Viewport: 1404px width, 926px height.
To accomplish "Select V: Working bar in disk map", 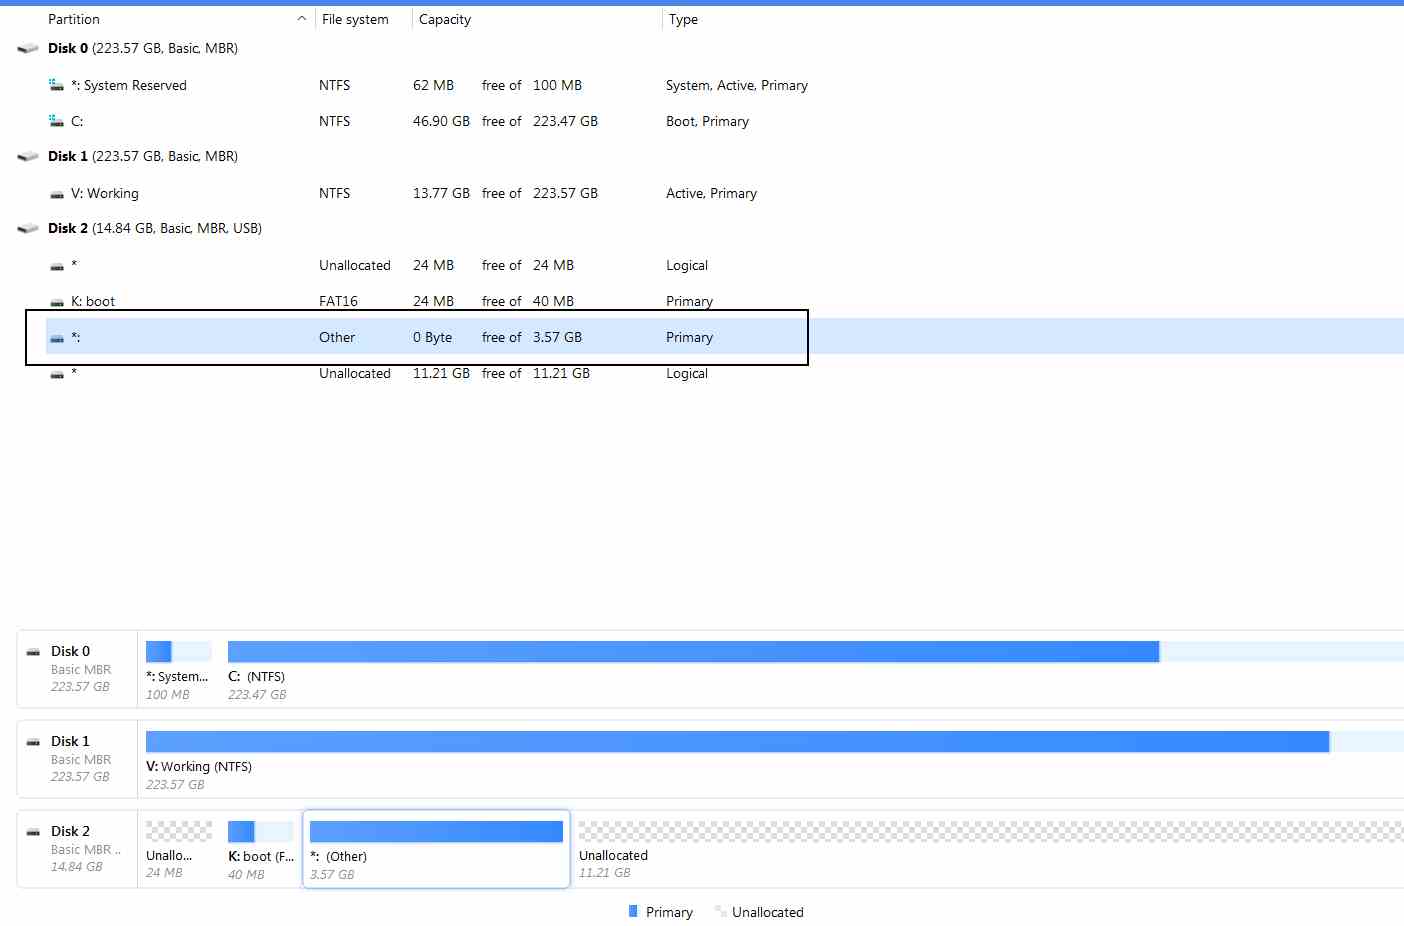I will pyautogui.click(x=737, y=742).
